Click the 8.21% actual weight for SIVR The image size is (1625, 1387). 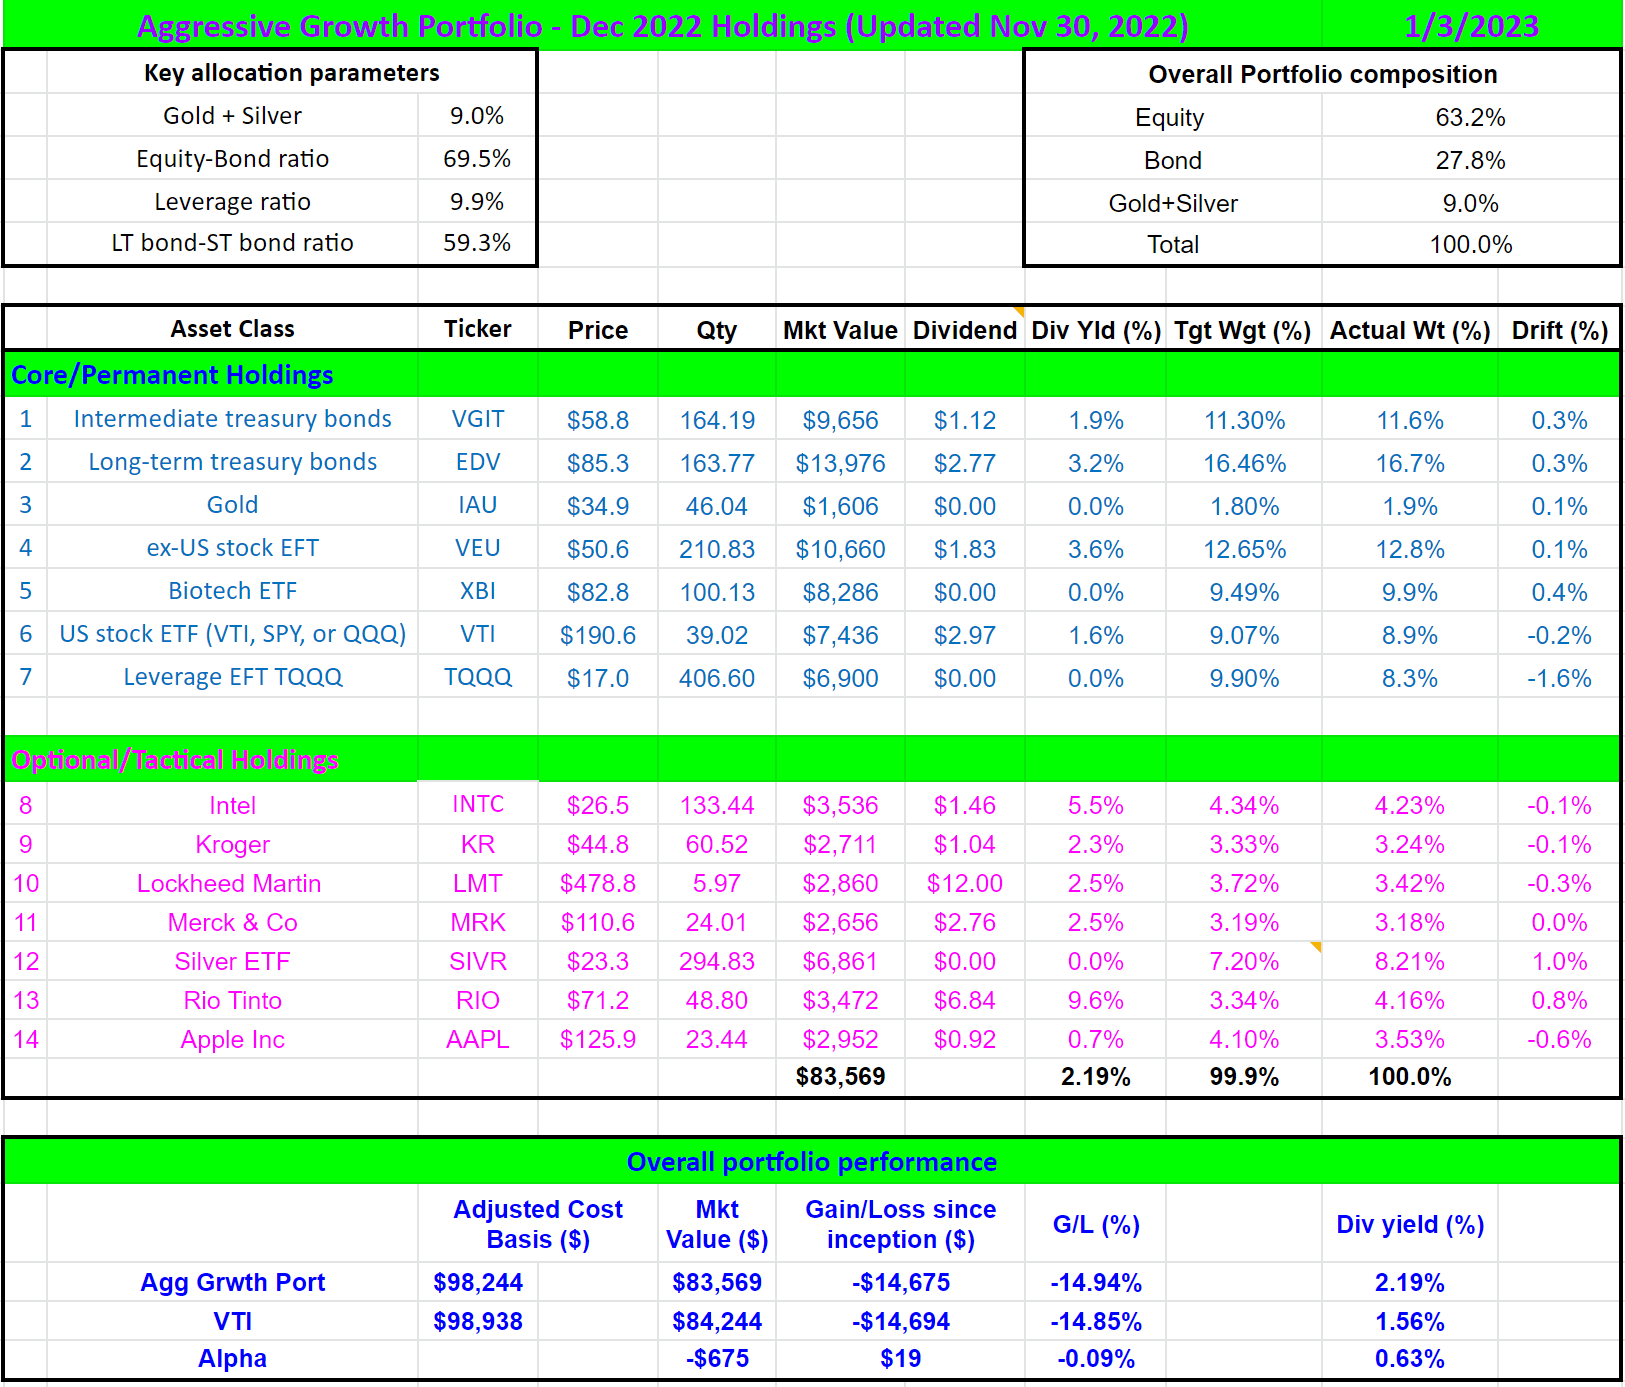click(1410, 962)
